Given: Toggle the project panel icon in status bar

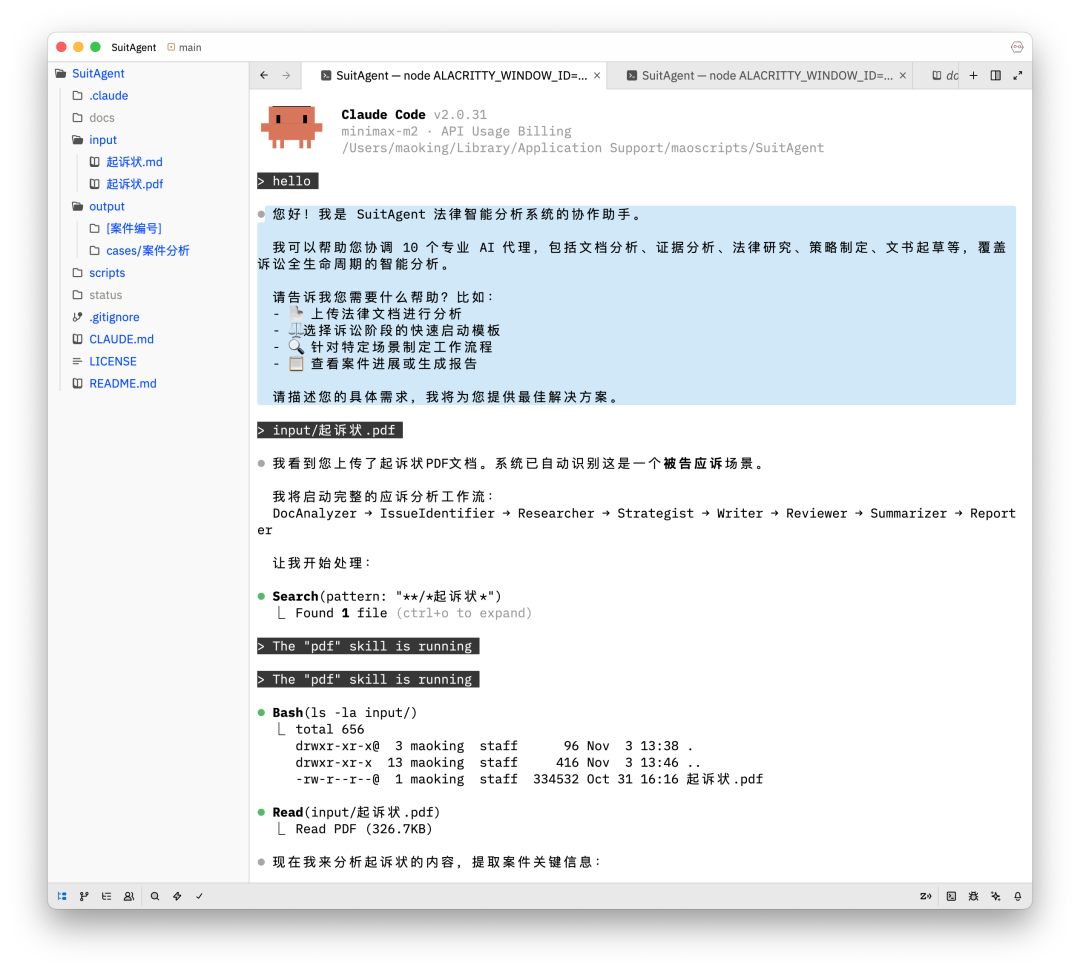Looking at the screenshot, I should click(62, 896).
